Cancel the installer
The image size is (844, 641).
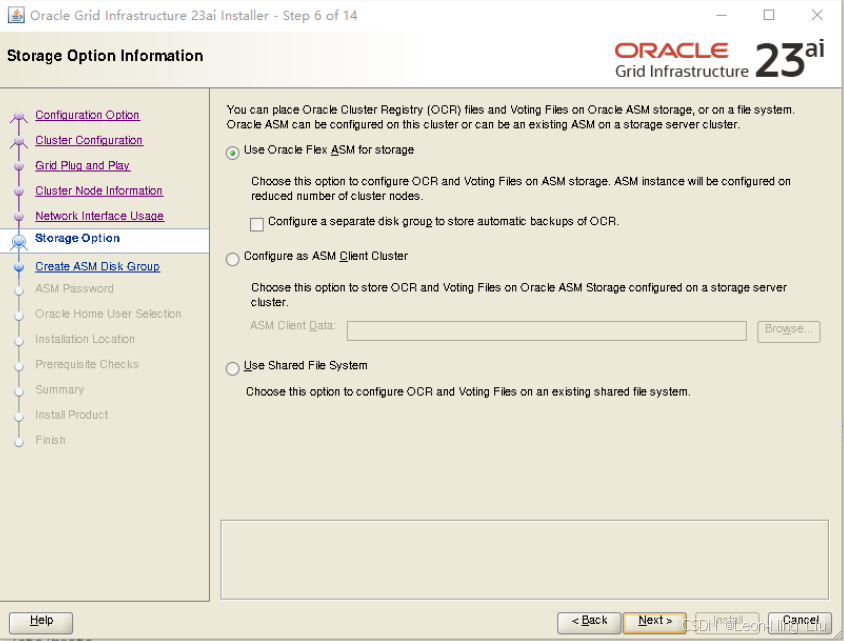(x=800, y=622)
